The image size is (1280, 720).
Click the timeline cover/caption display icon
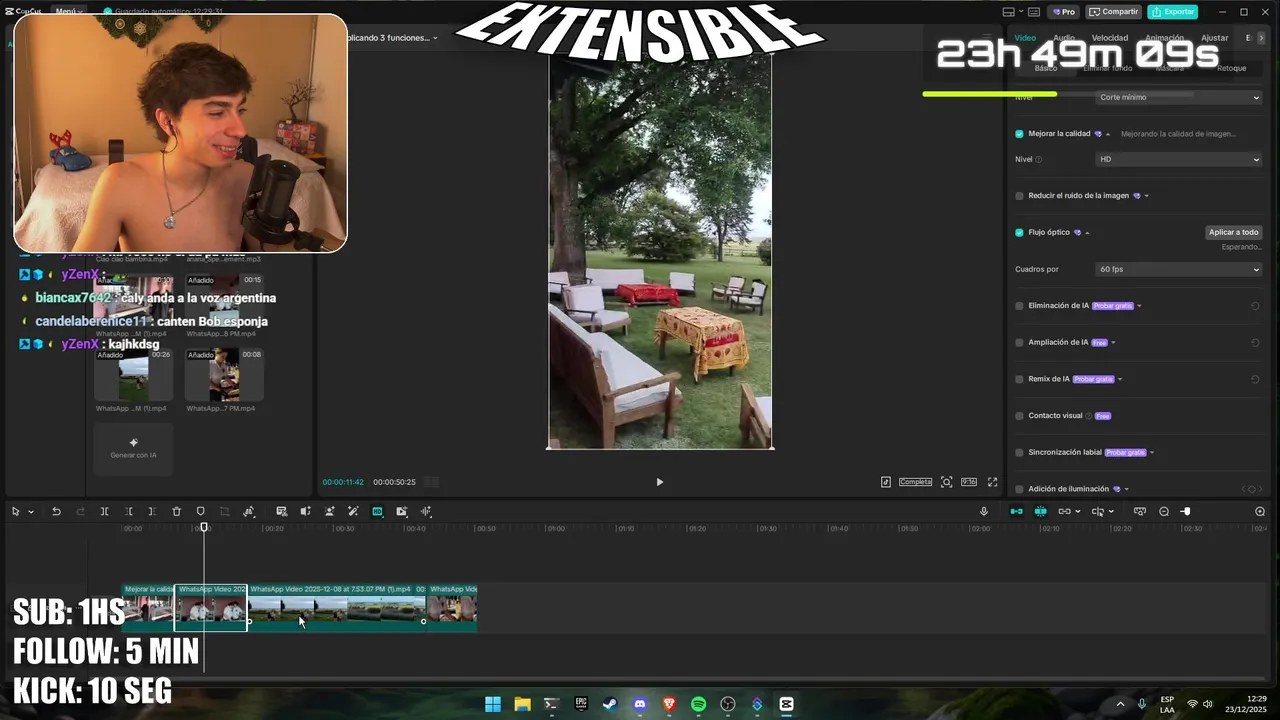tap(1140, 511)
